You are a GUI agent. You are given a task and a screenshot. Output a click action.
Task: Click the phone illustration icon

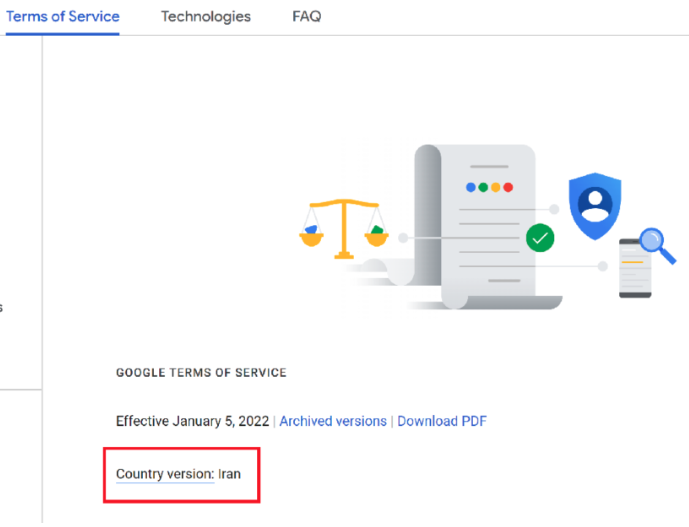[x=635, y=269]
